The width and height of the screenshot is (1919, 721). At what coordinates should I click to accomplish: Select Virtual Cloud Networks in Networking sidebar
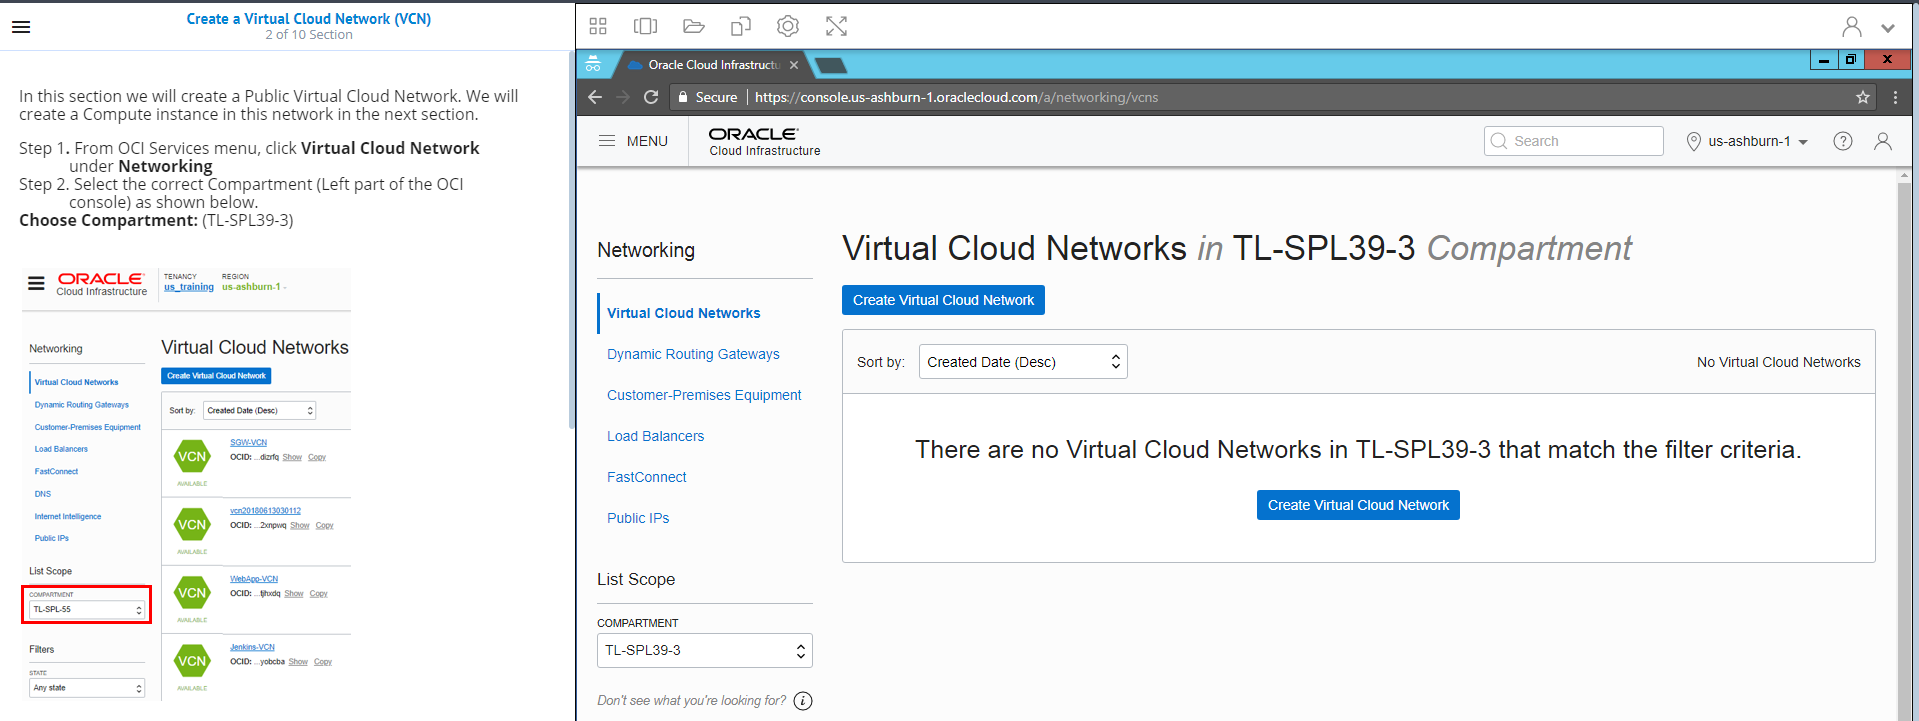[683, 313]
